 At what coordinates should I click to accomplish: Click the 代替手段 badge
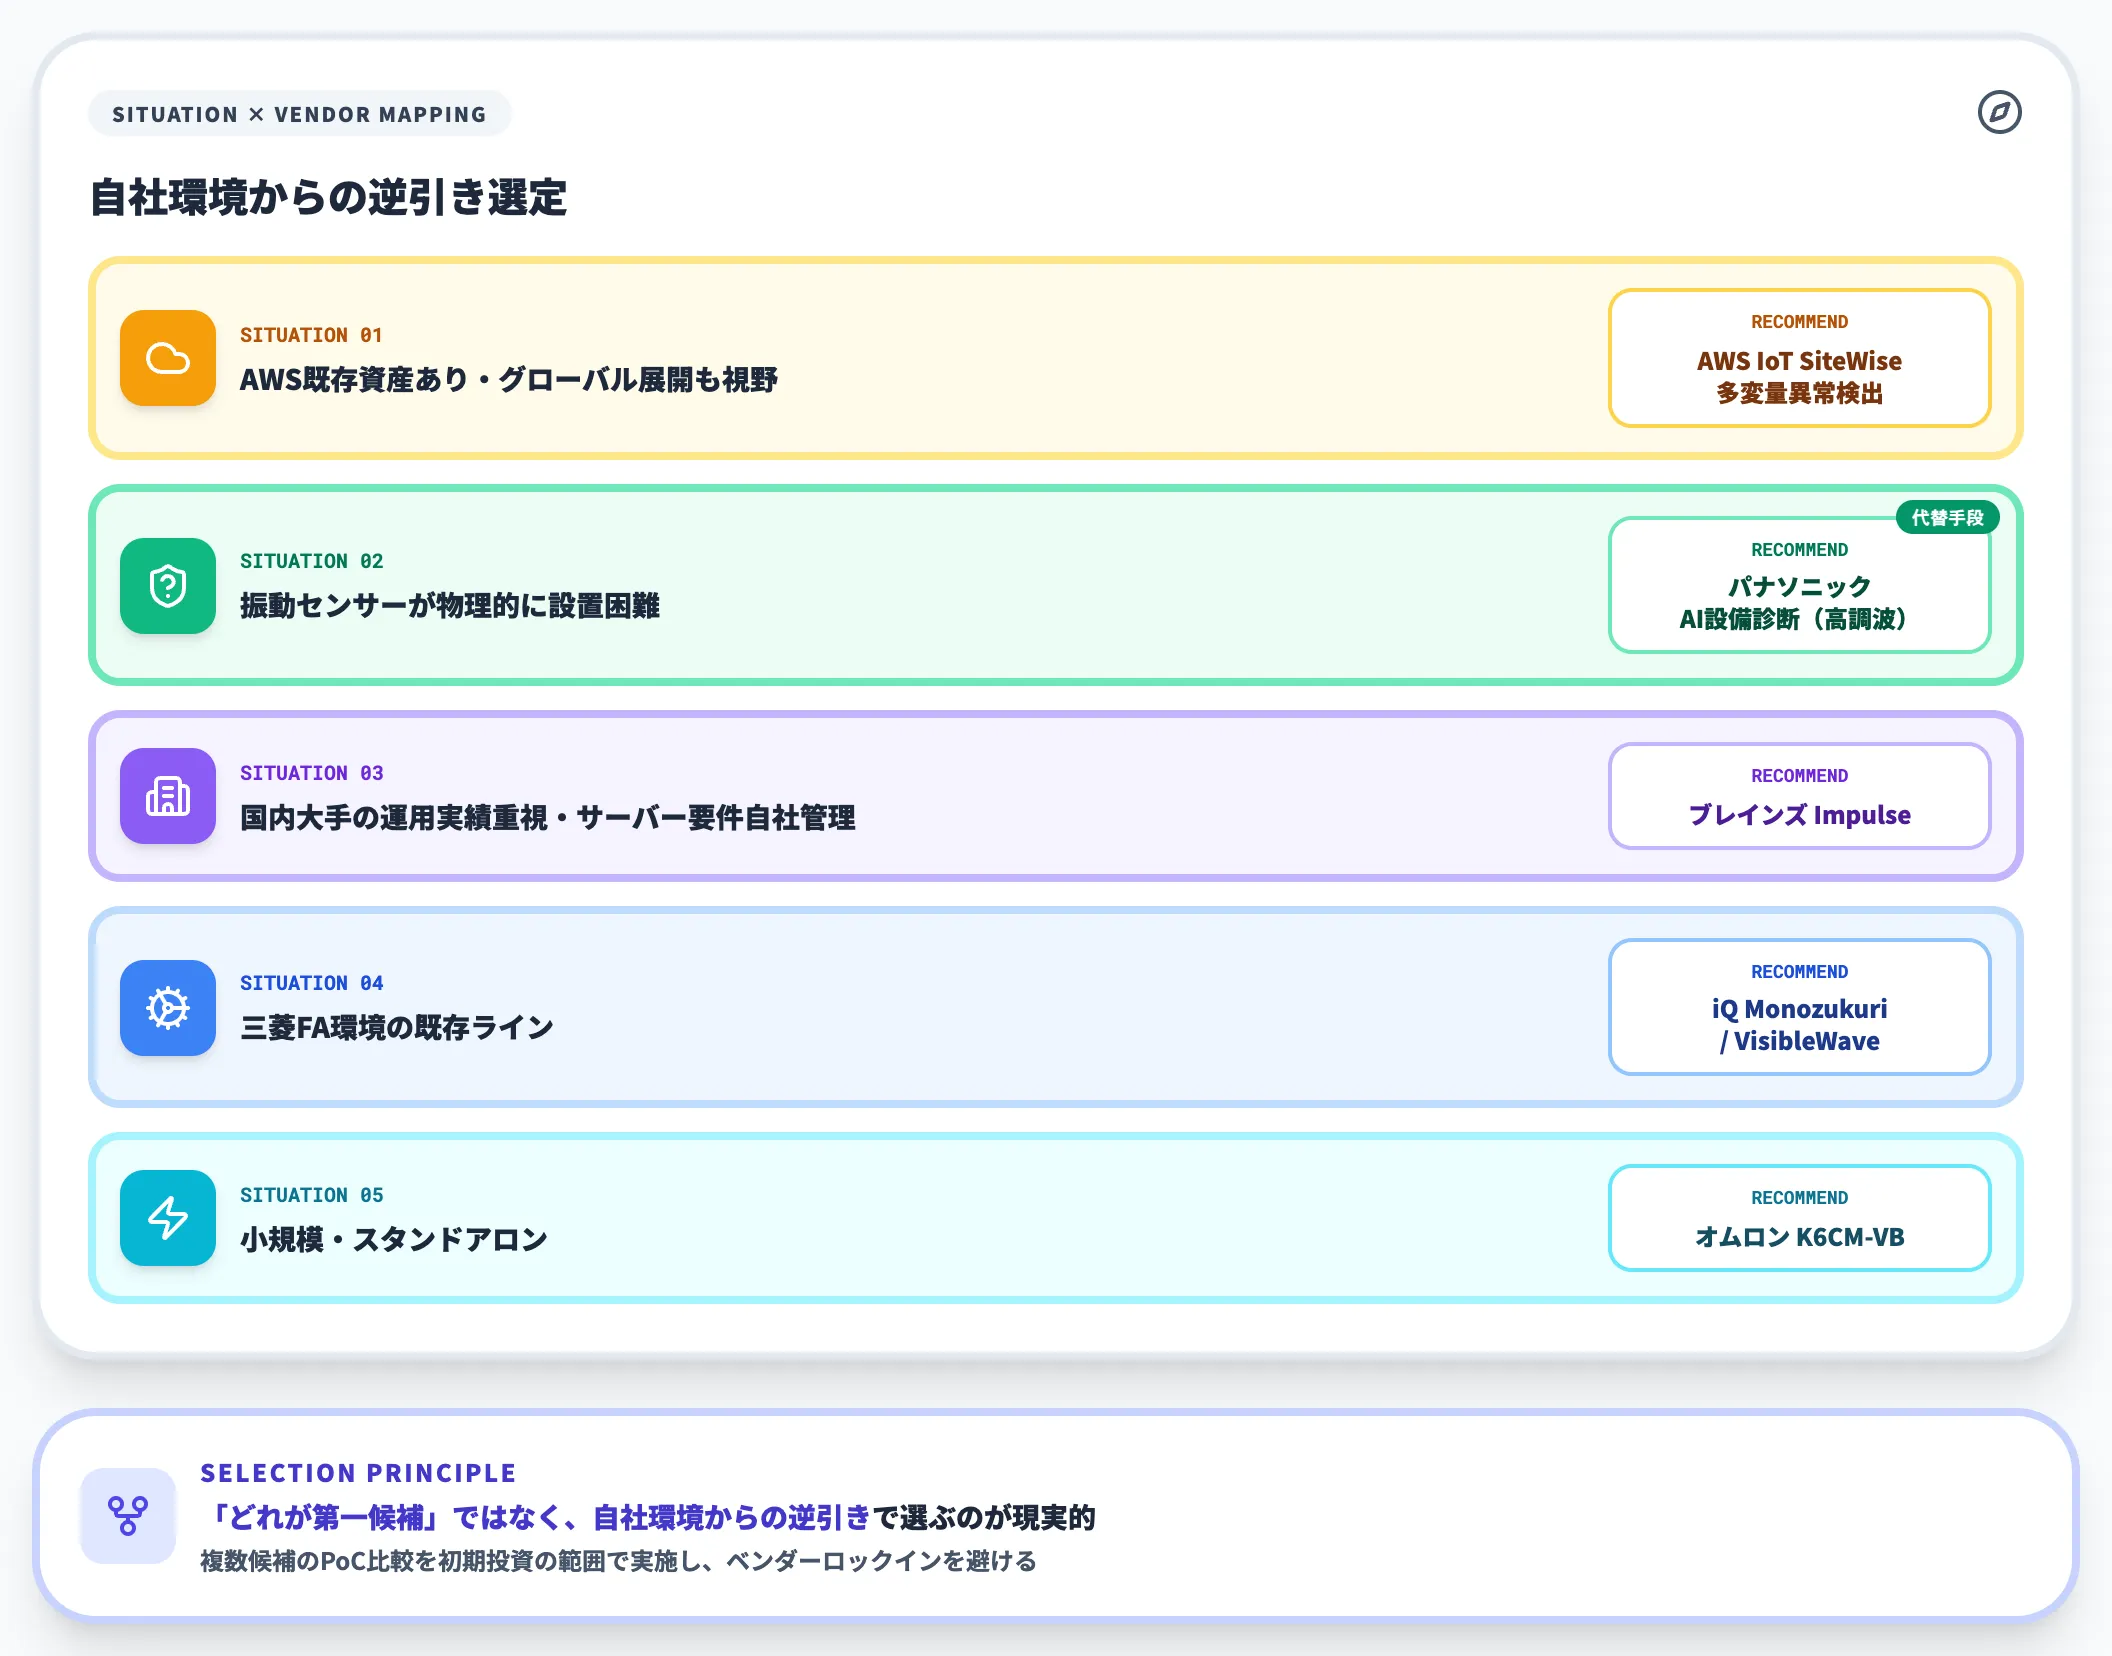tap(1947, 517)
